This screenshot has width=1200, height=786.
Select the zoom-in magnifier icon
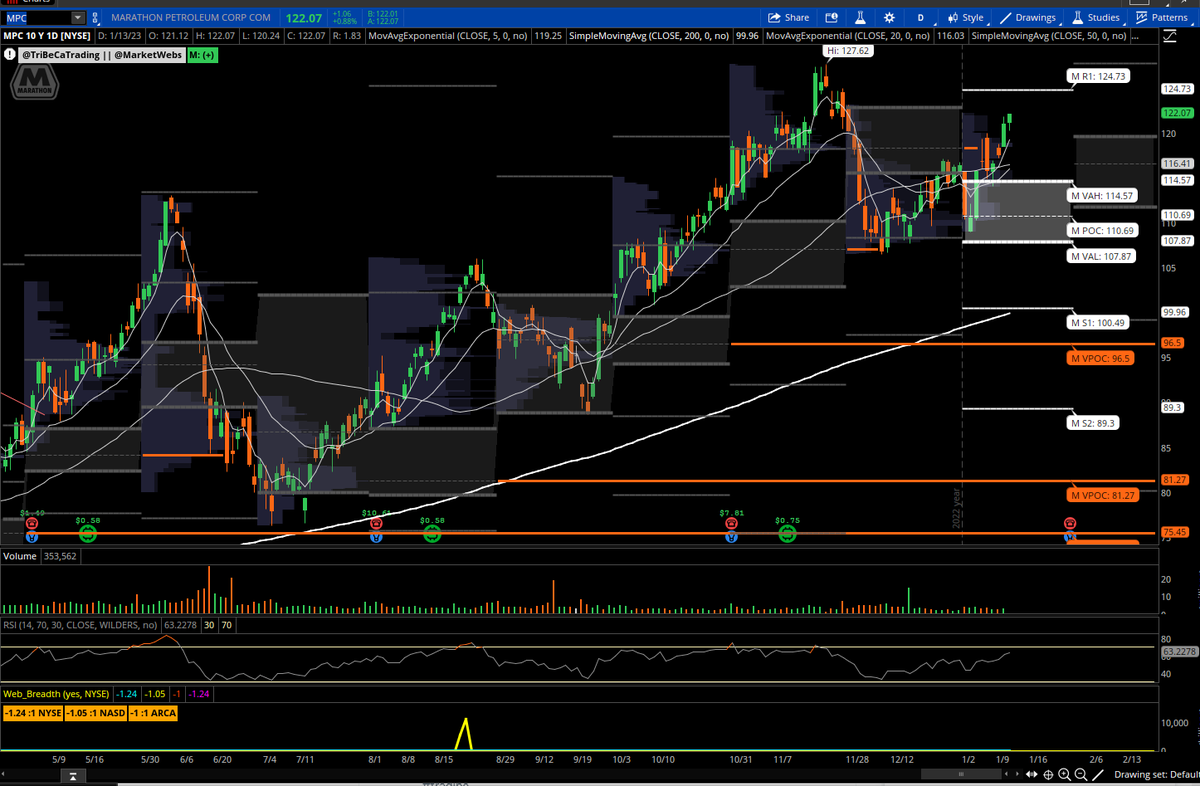point(1063,774)
